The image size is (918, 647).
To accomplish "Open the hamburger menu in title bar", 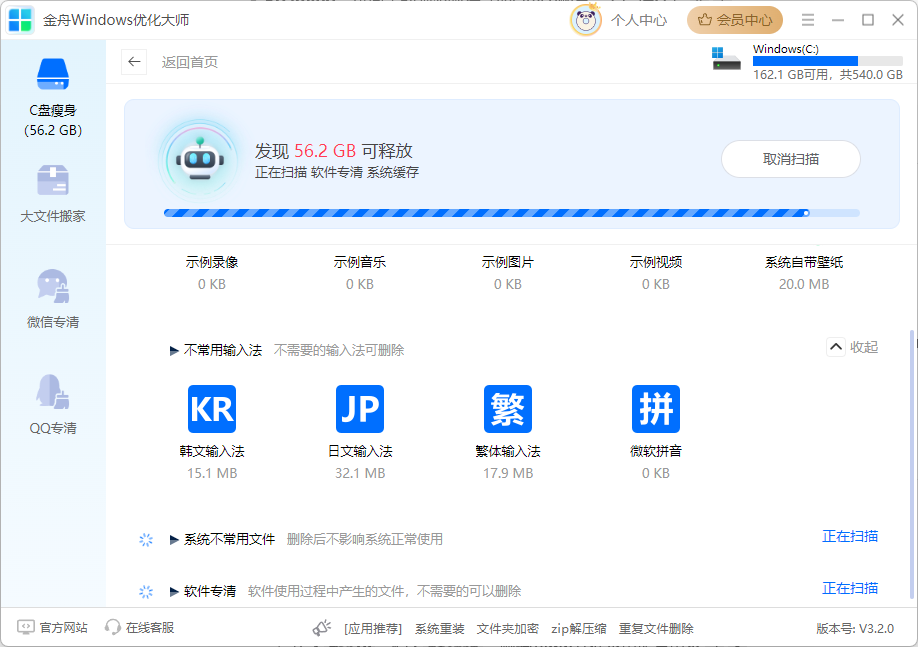I will click(x=808, y=20).
